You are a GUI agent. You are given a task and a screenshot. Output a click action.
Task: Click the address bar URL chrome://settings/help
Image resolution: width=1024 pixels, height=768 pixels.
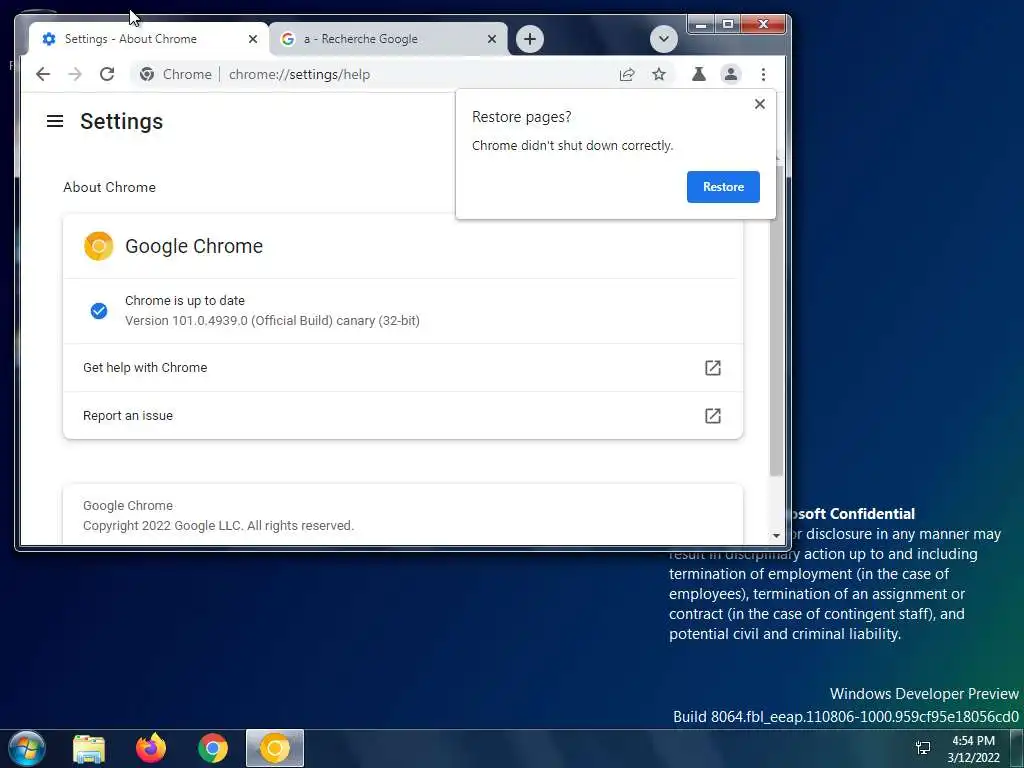pyautogui.click(x=299, y=74)
